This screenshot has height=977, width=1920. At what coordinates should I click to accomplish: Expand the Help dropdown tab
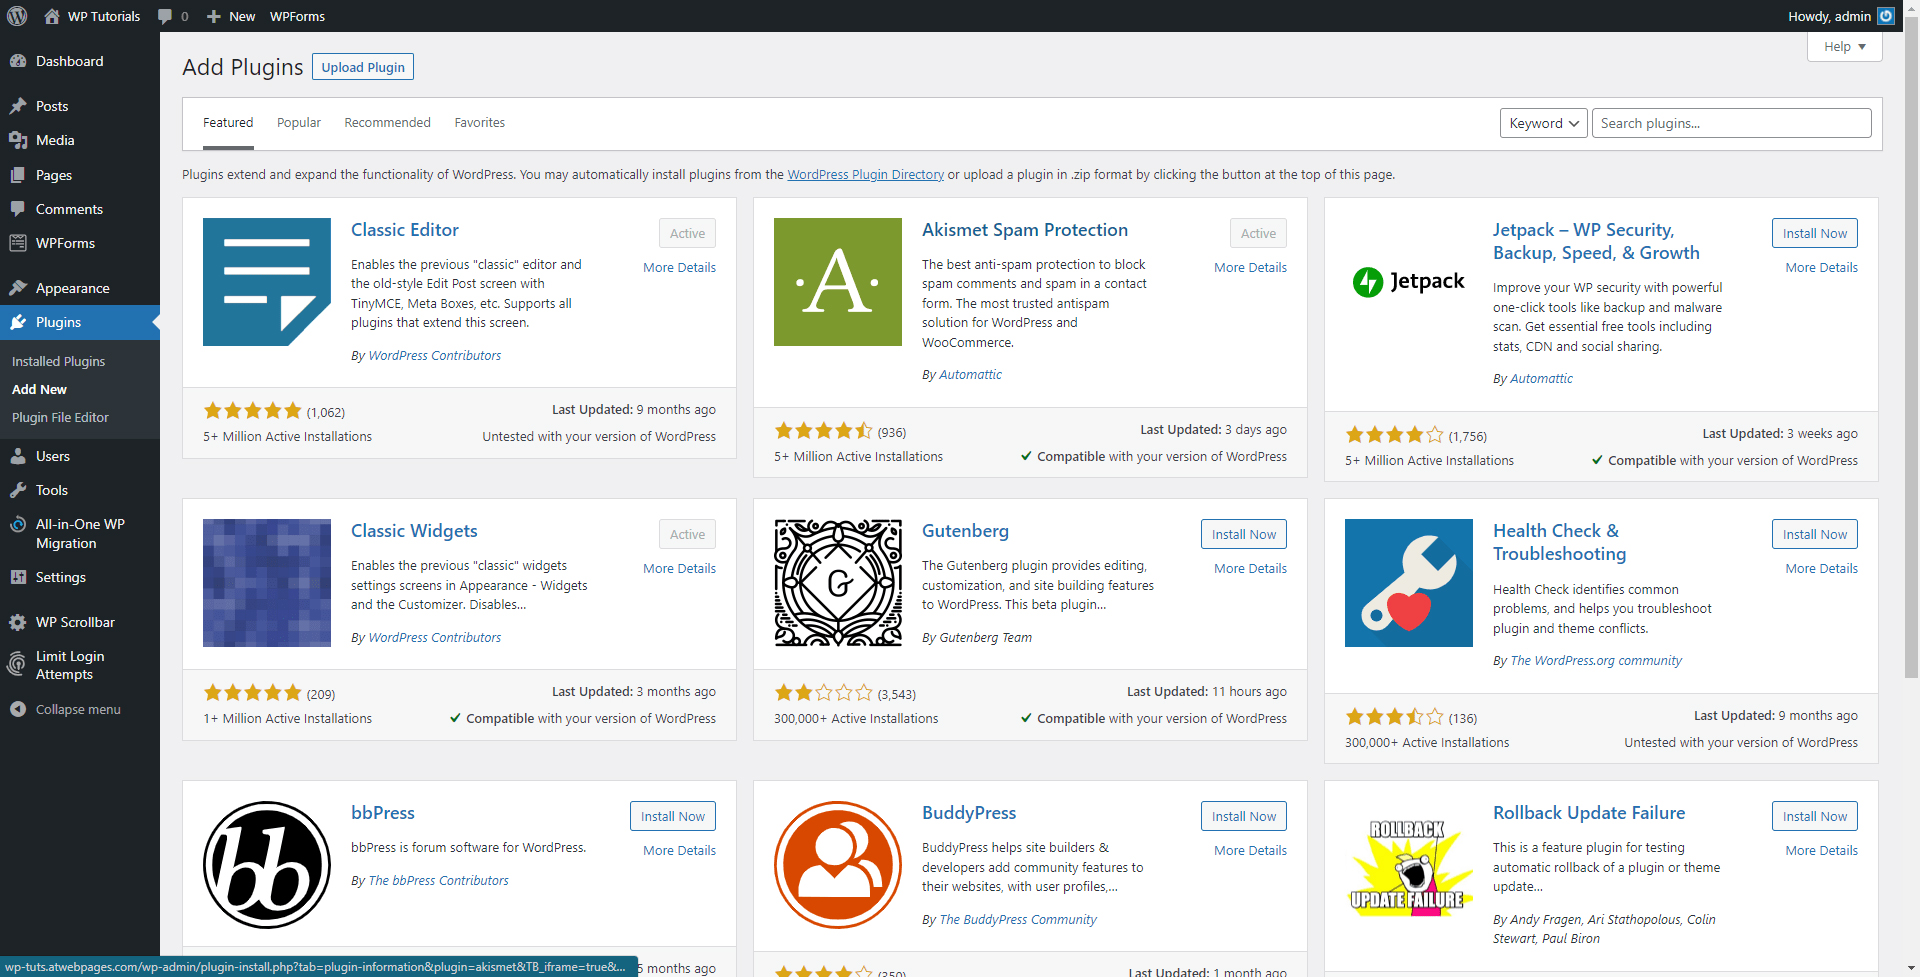1844,47
